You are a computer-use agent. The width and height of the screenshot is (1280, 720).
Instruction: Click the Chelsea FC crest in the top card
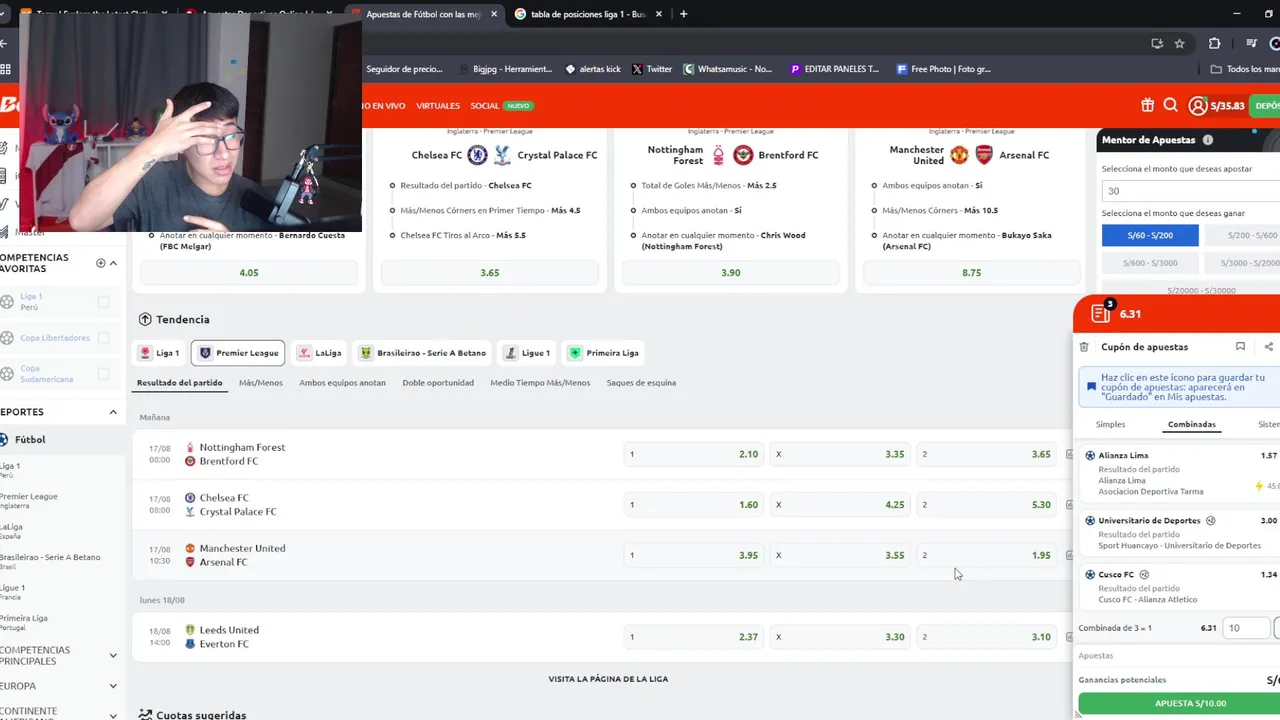tap(478, 155)
